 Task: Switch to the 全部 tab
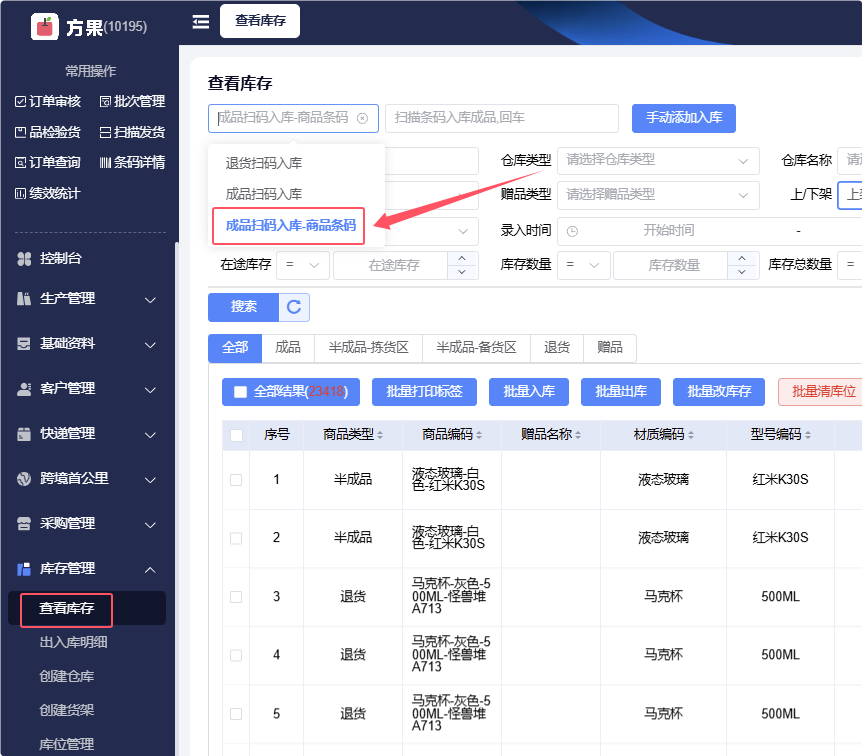pos(235,347)
